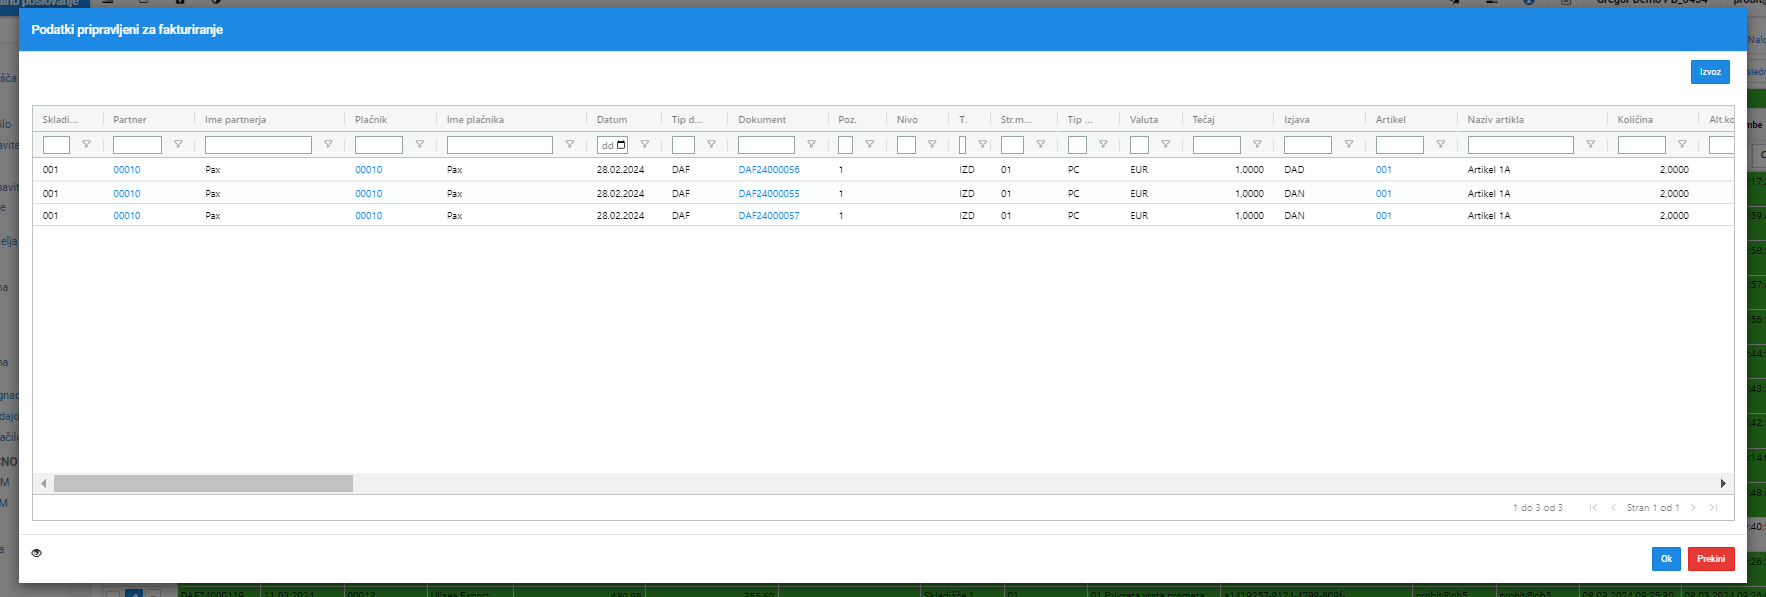Open filter options for Ime plačnika column
1766x597 pixels.
(x=569, y=145)
